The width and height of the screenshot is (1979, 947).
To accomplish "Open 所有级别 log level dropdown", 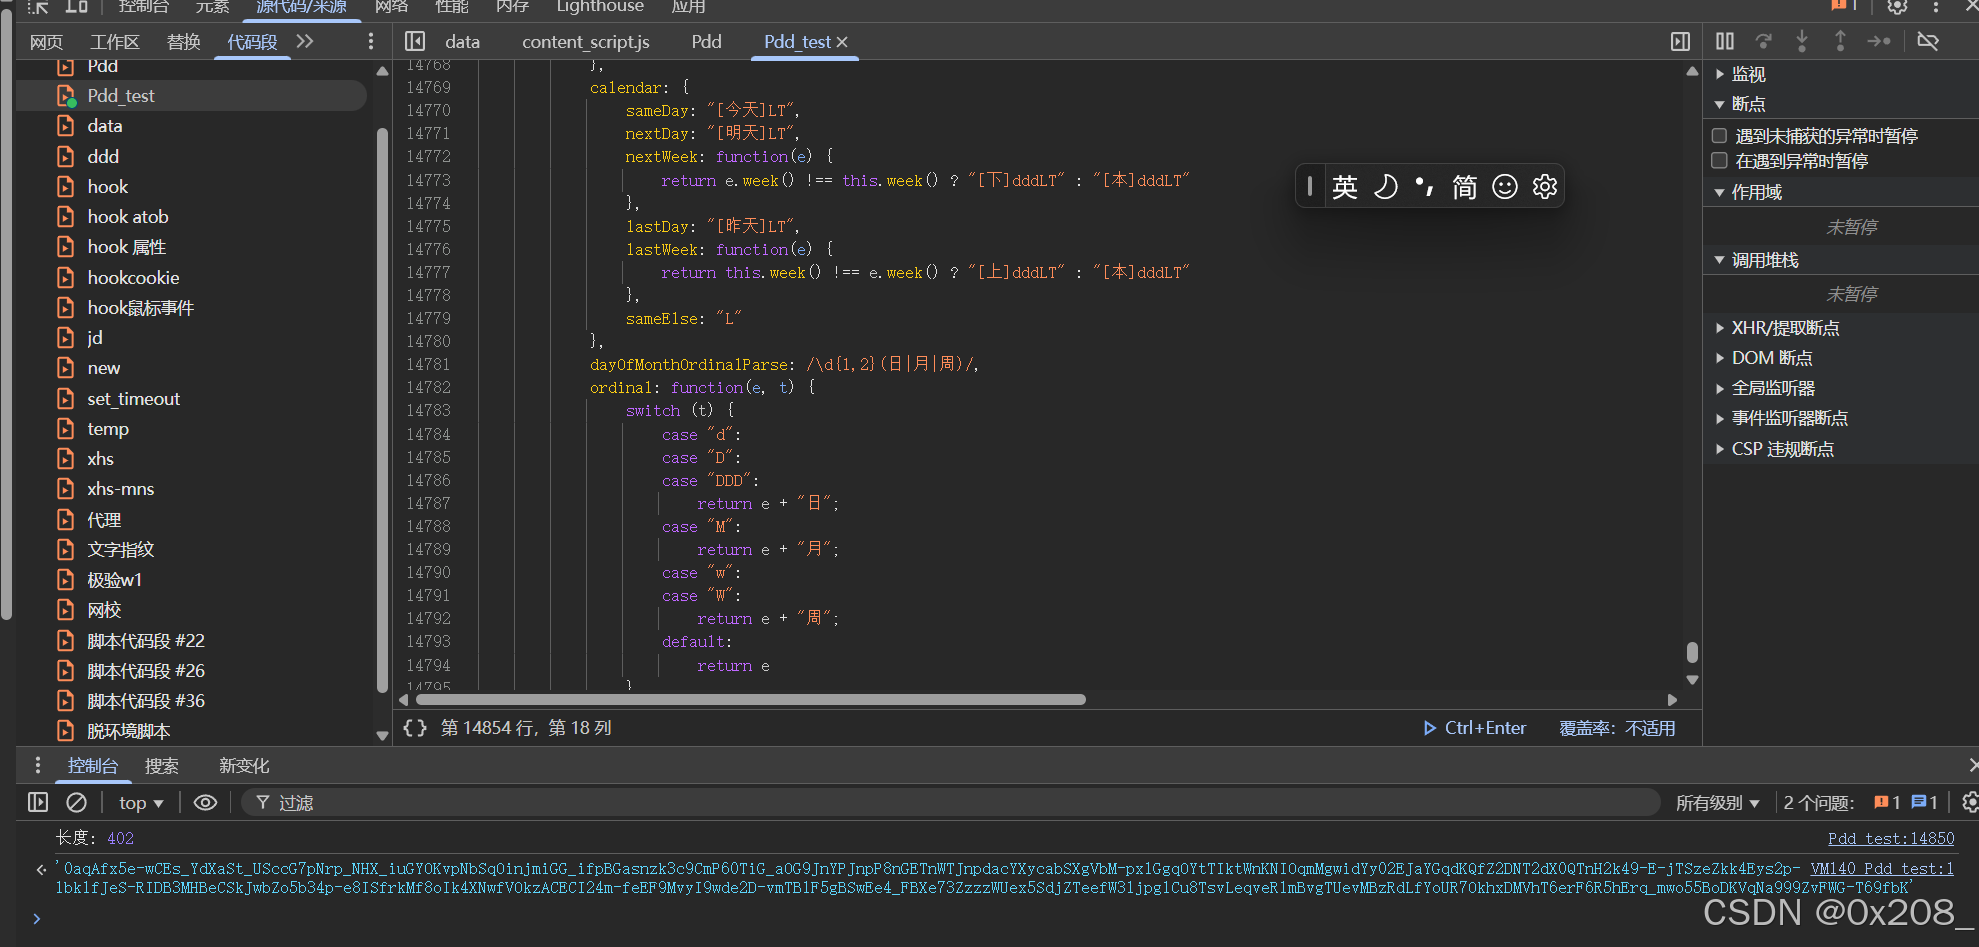I will (x=1718, y=803).
